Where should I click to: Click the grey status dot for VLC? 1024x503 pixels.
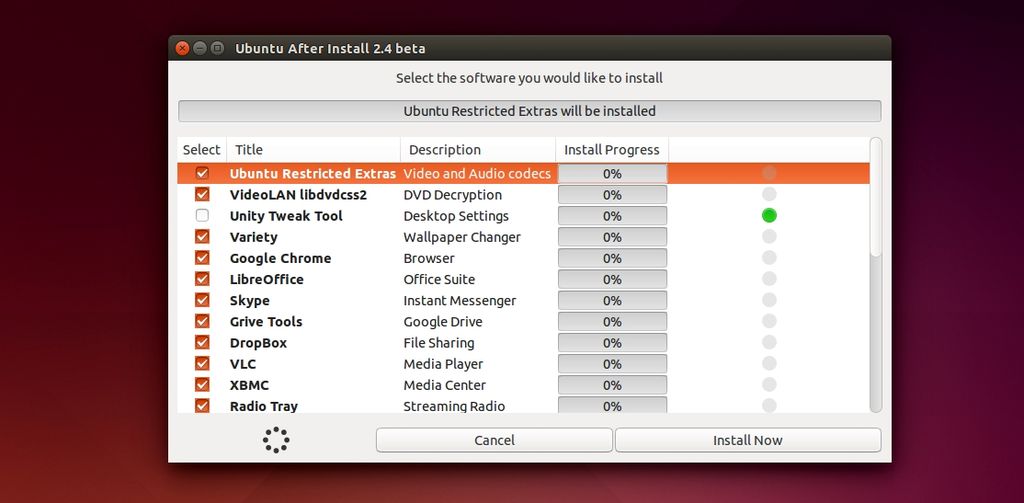pyautogui.click(x=769, y=363)
